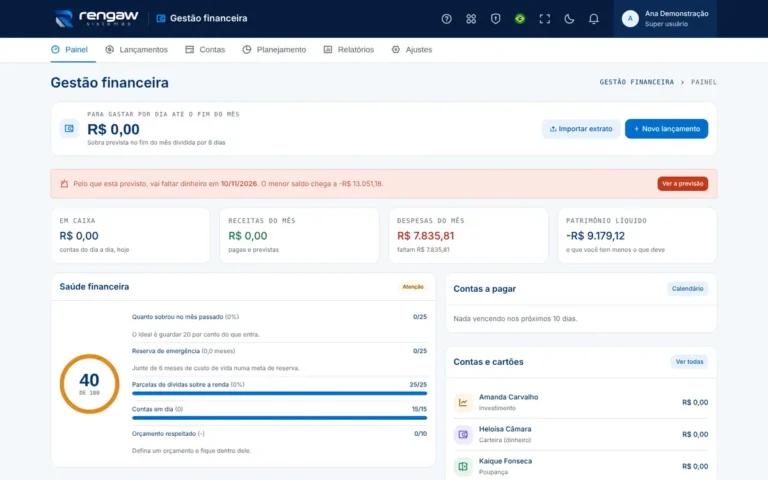
Task: Click the Atenção badge in Saúde financeira
Action: point(413,287)
